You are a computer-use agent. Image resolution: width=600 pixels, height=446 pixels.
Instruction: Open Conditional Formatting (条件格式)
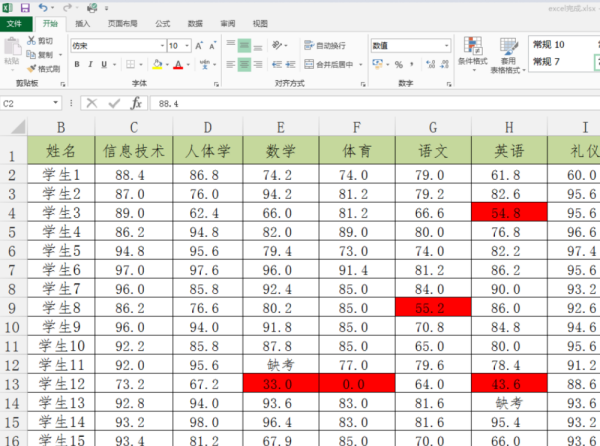click(472, 55)
